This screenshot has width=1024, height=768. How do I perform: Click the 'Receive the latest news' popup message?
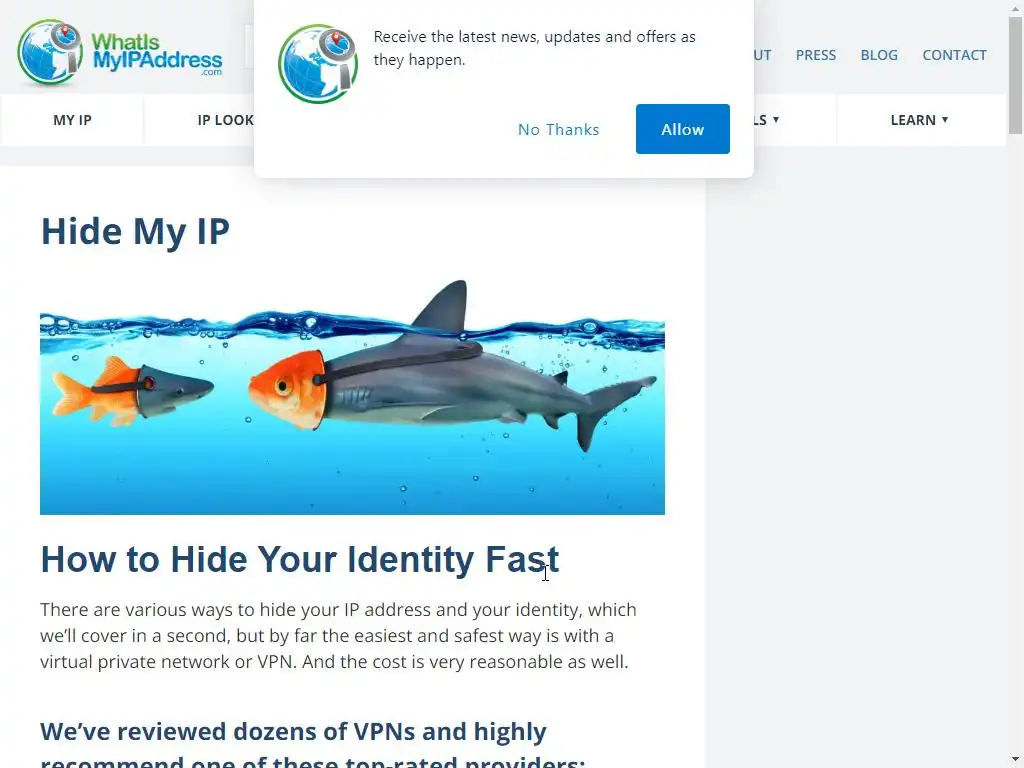coord(534,48)
